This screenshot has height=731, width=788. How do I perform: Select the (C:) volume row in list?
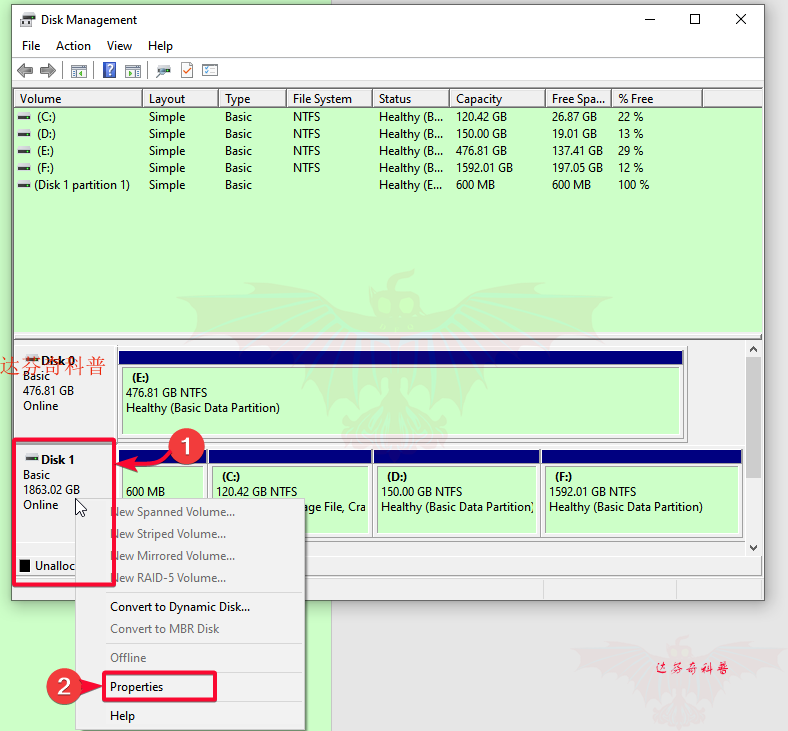click(46, 117)
